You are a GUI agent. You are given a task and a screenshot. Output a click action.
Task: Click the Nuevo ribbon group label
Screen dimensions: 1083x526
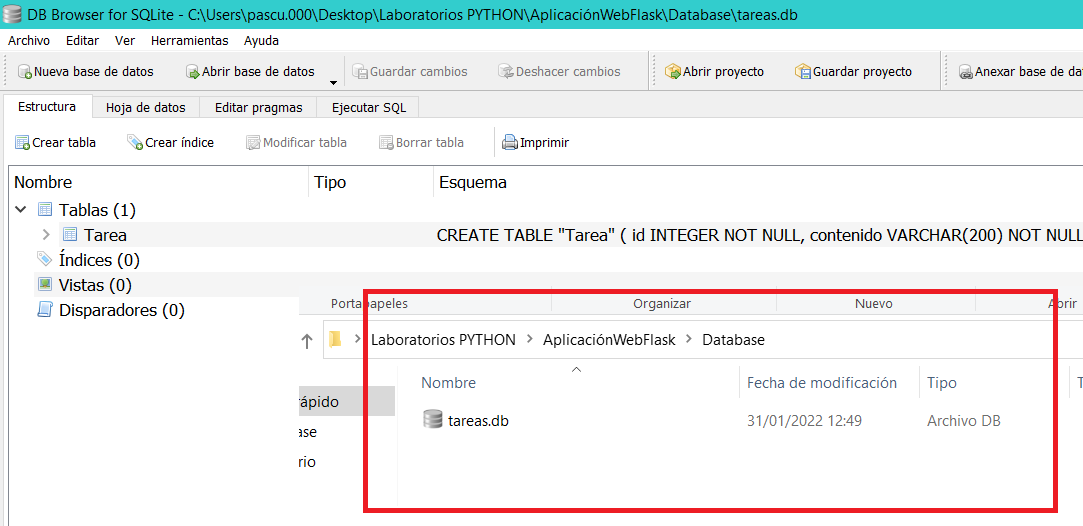click(x=874, y=304)
